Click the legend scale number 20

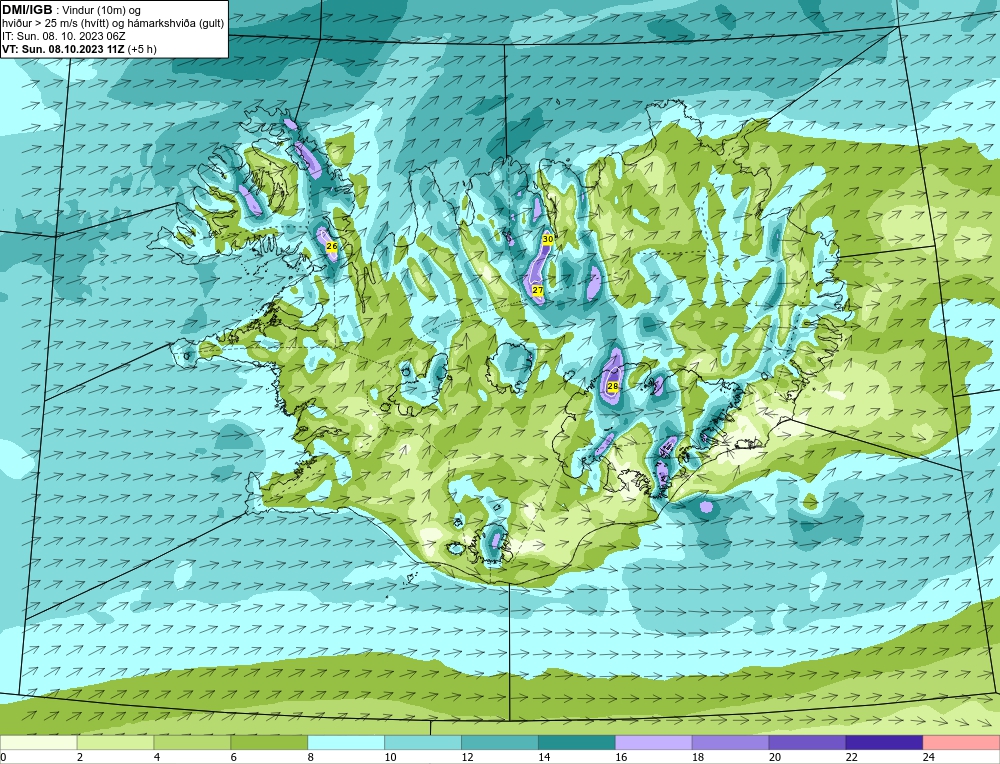pyautogui.click(x=774, y=757)
